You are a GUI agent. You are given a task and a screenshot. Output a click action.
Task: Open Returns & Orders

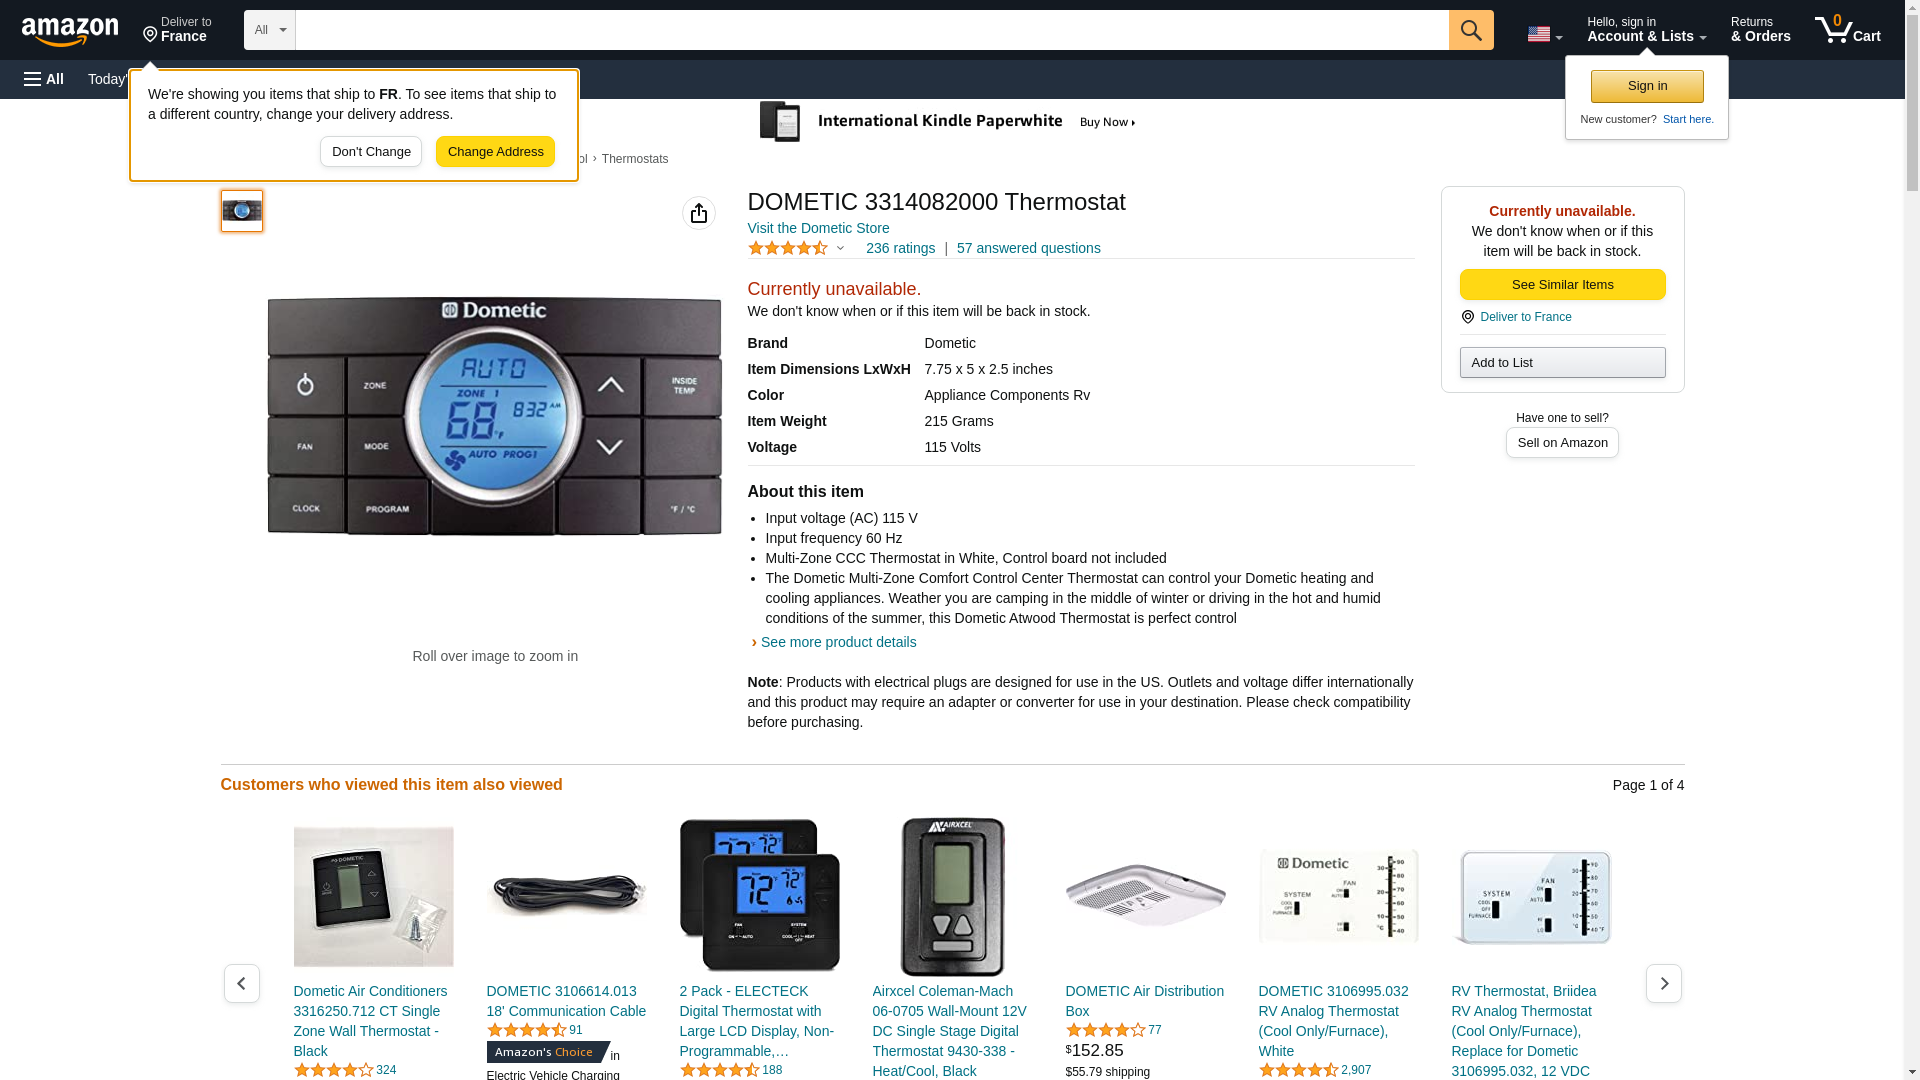1760,30
